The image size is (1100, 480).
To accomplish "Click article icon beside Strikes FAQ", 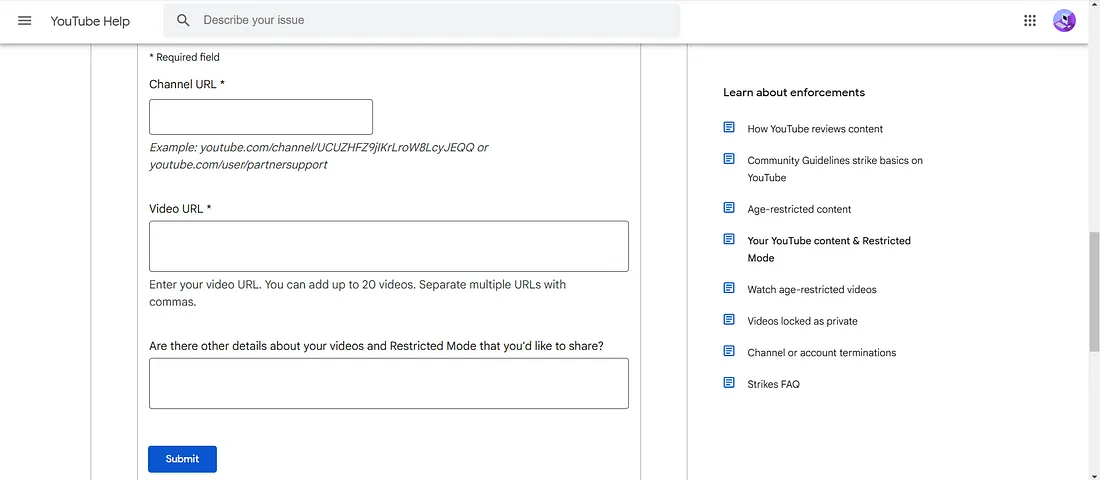I will 729,382.
